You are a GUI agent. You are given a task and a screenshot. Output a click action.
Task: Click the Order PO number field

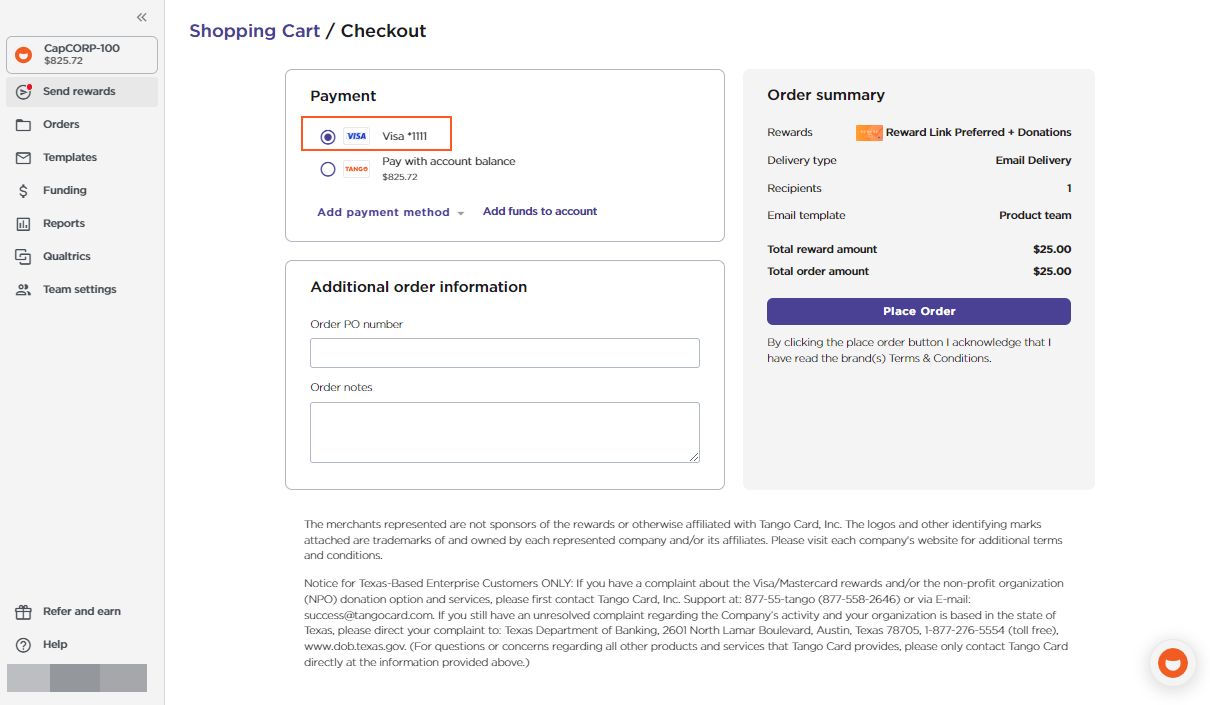pos(504,352)
